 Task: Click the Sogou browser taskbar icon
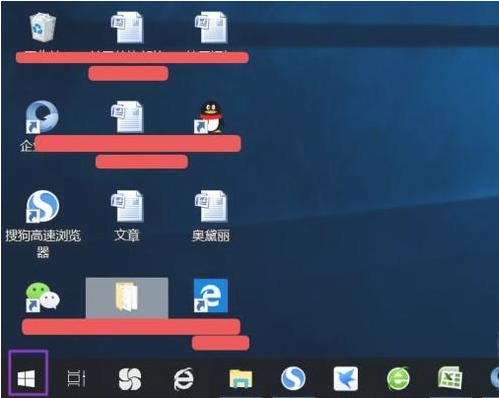click(293, 378)
